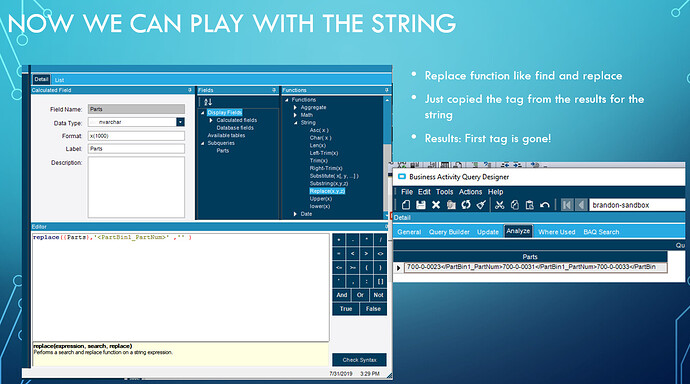Click the Refresh arrows toolbar icon
Image resolution: width=690 pixels, height=384 pixels.
coord(466,205)
